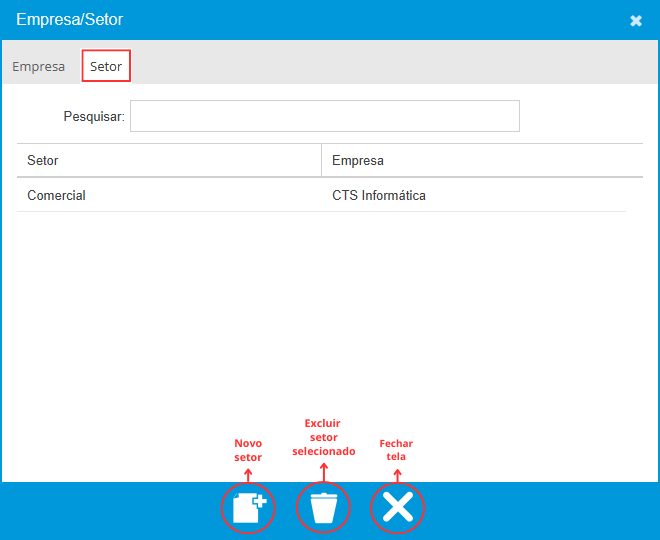This screenshot has height=540, width=660.
Task: Click the 'Excluir setor selecionado' annotation text
Action: coord(323,437)
